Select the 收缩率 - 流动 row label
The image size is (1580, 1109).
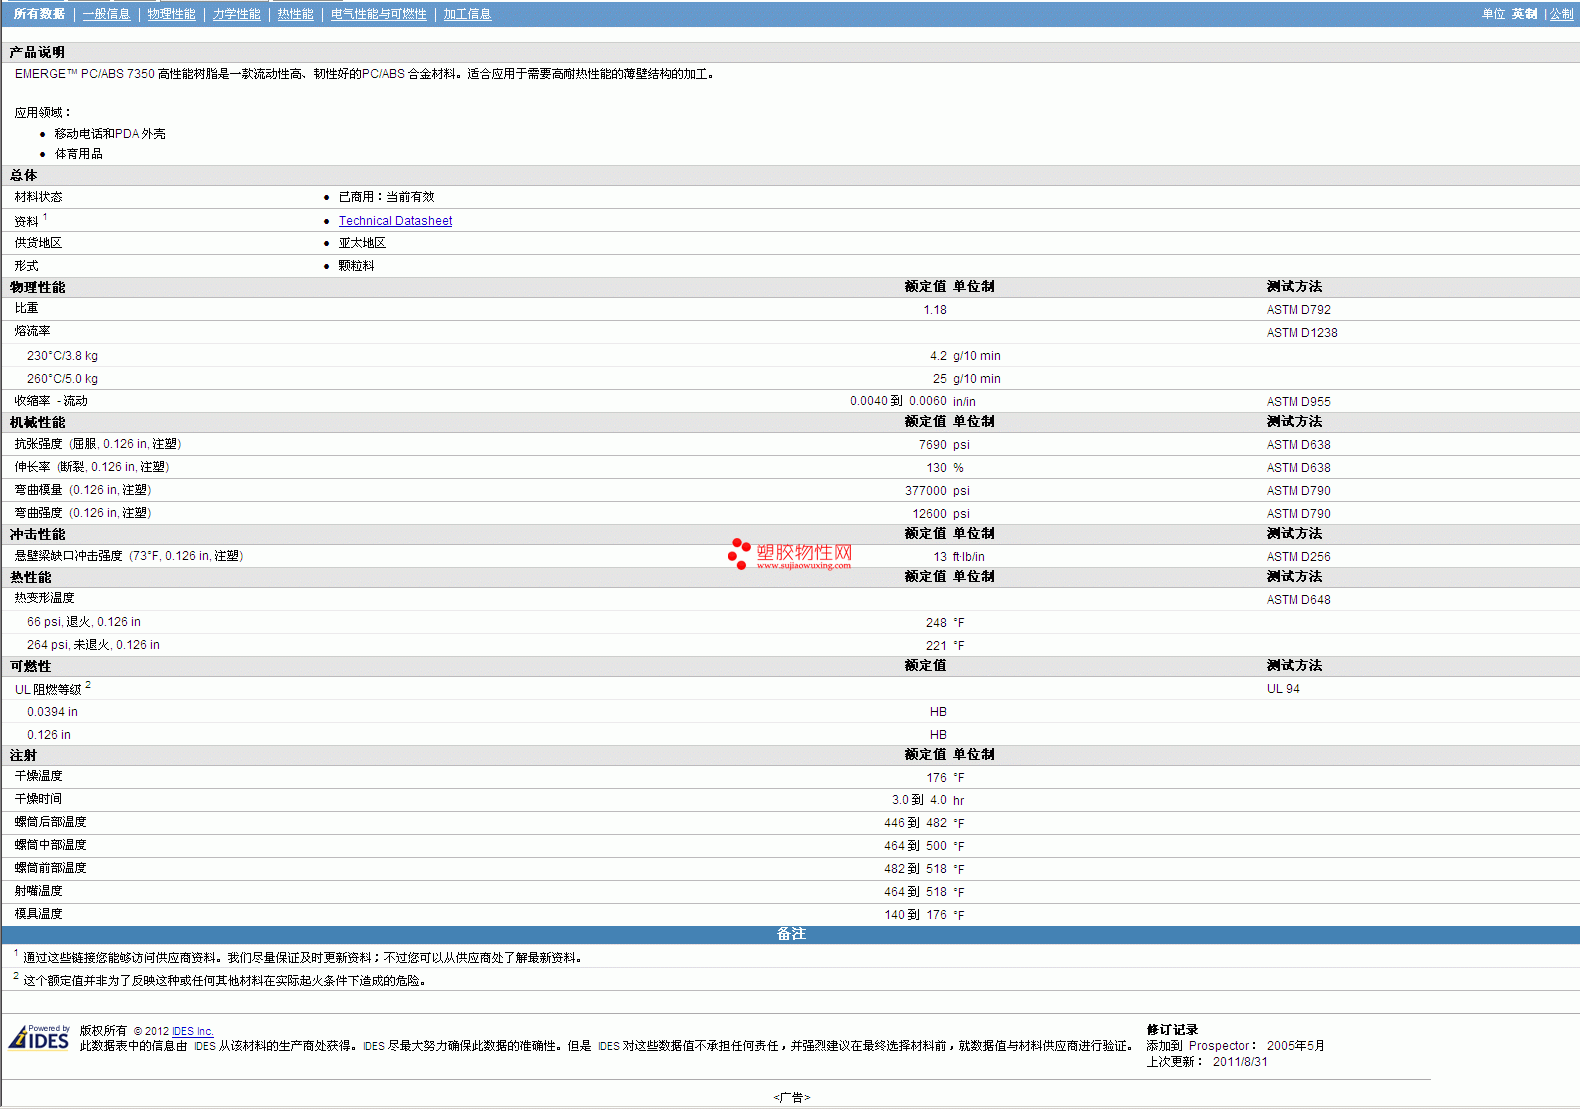click(51, 401)
